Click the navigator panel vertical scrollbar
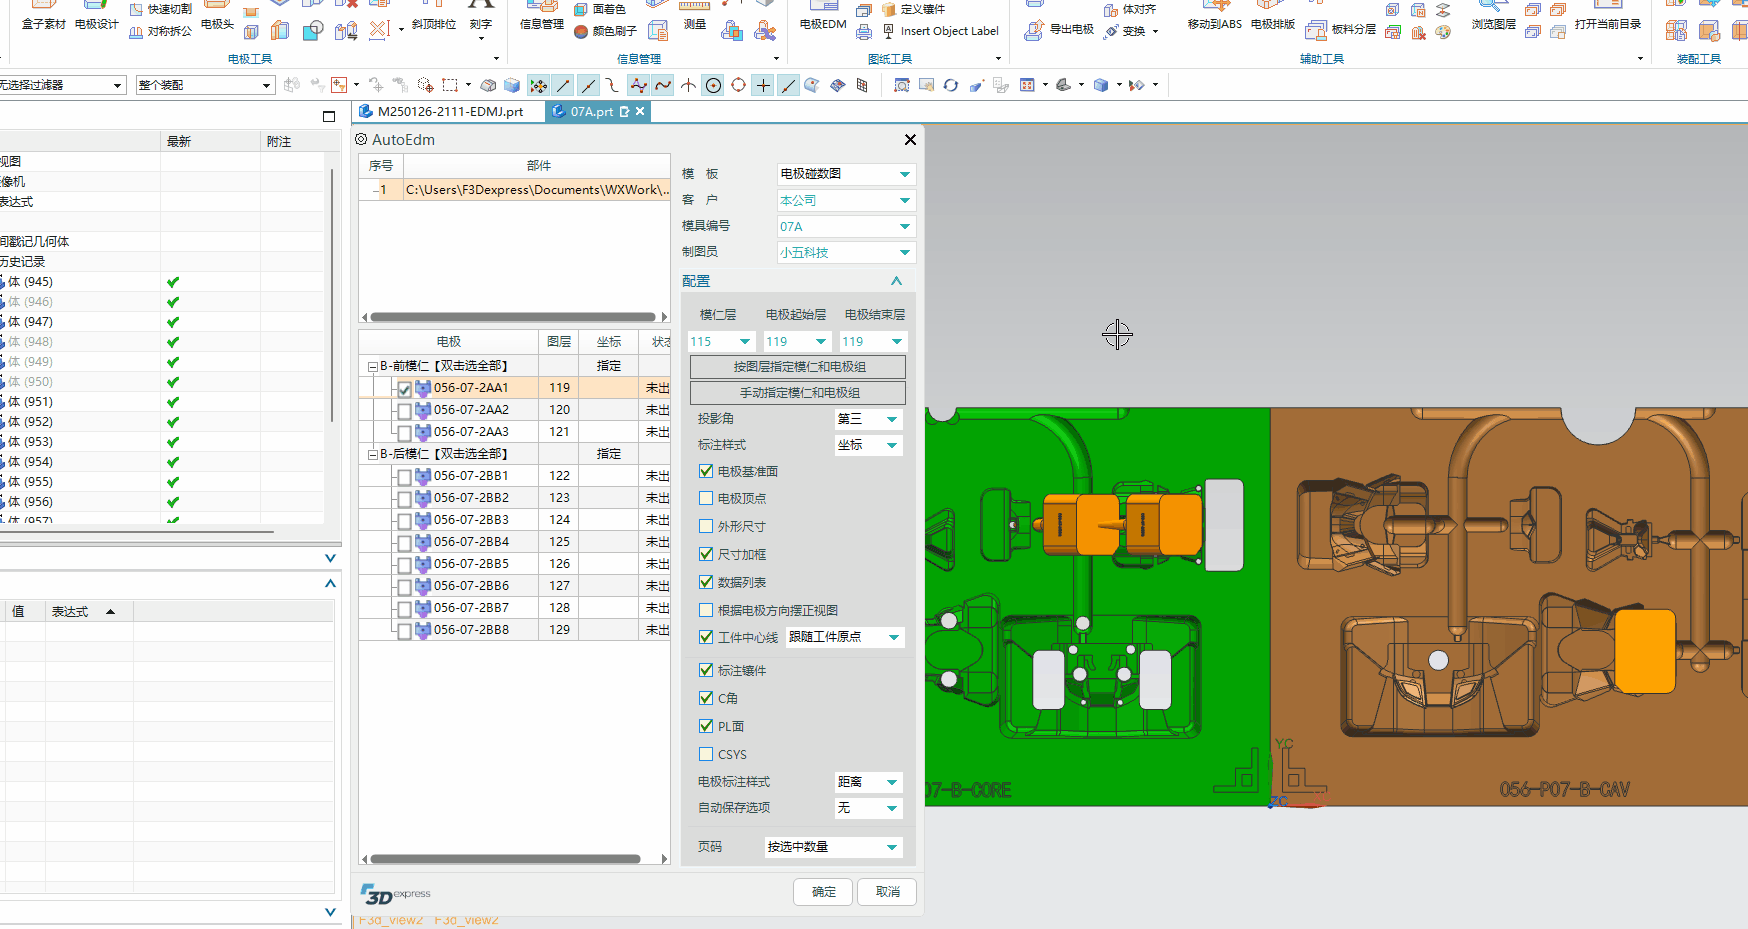The width and height of the screenshot is (1748, 929). 332,295
